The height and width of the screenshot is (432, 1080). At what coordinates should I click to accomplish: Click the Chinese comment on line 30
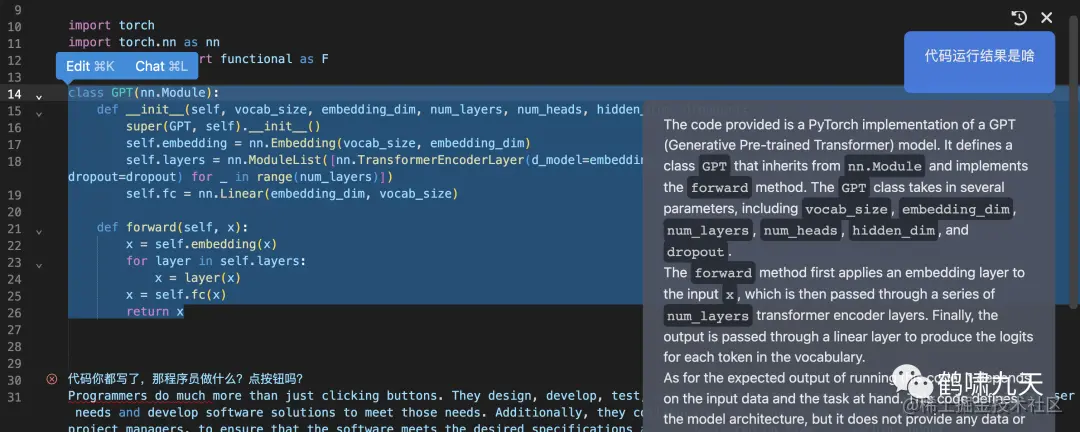(x=185, y=379)
